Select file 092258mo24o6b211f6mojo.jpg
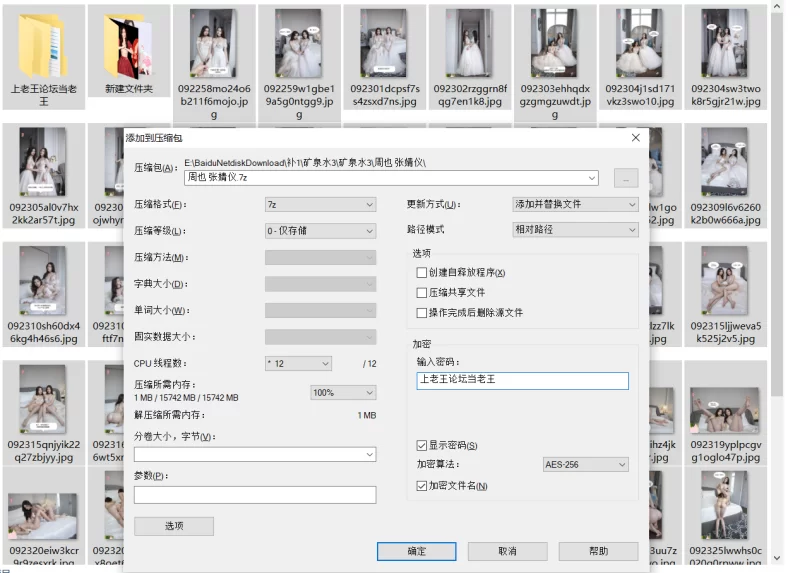Viewport: 800px width, 573px height. pyautogui.click(x=214, y=45)
